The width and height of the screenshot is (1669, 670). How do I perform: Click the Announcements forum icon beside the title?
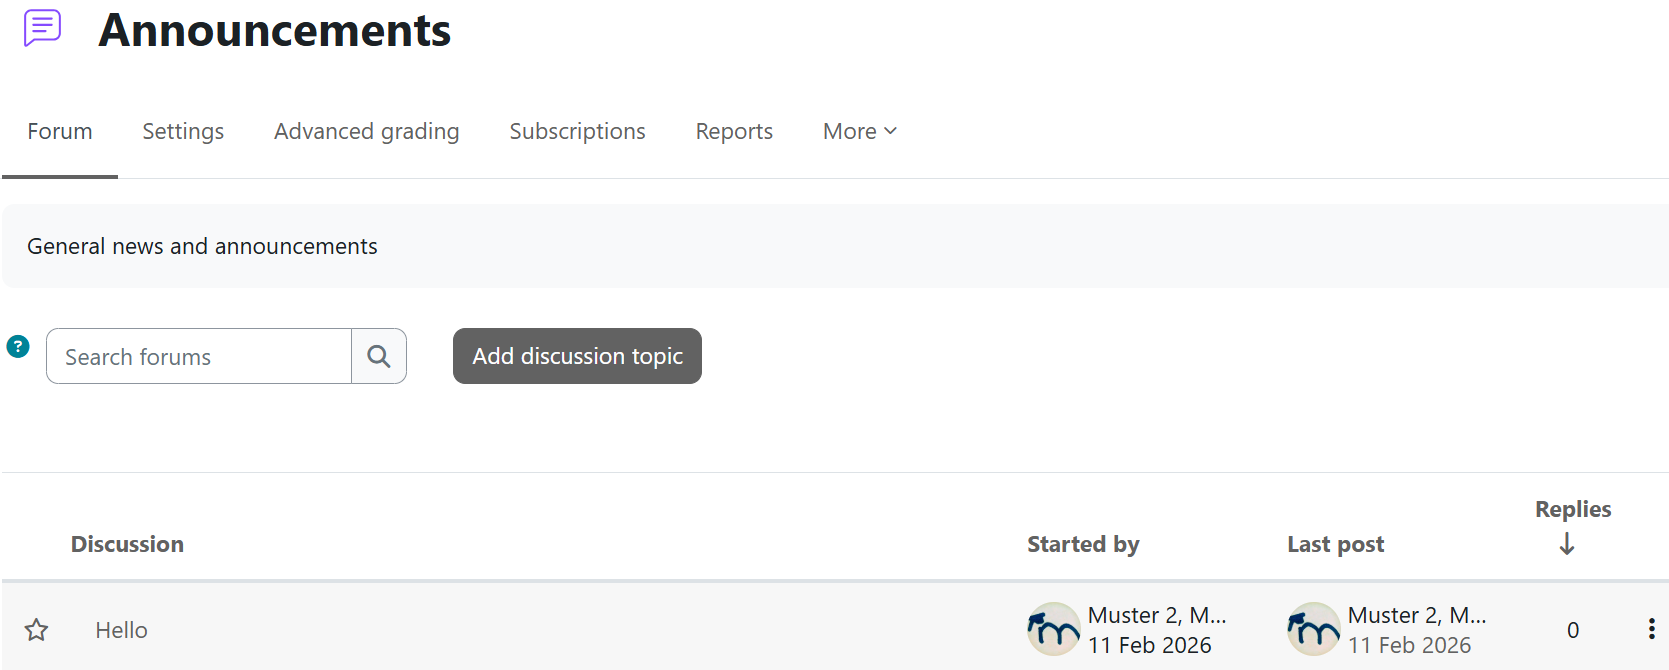coord(43,28)
